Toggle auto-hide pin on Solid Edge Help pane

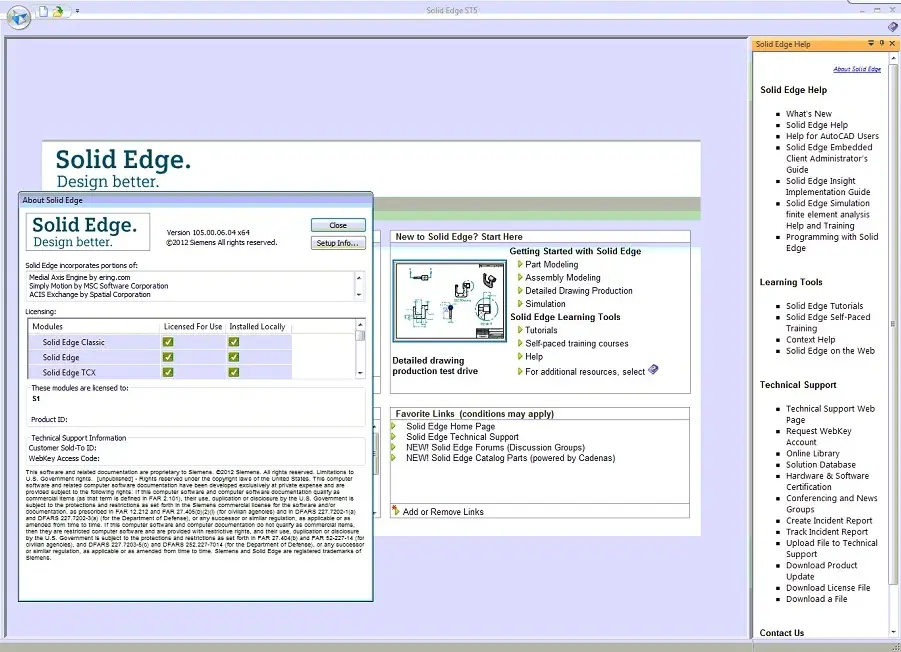pyautogui.click(x=882, y=44)
